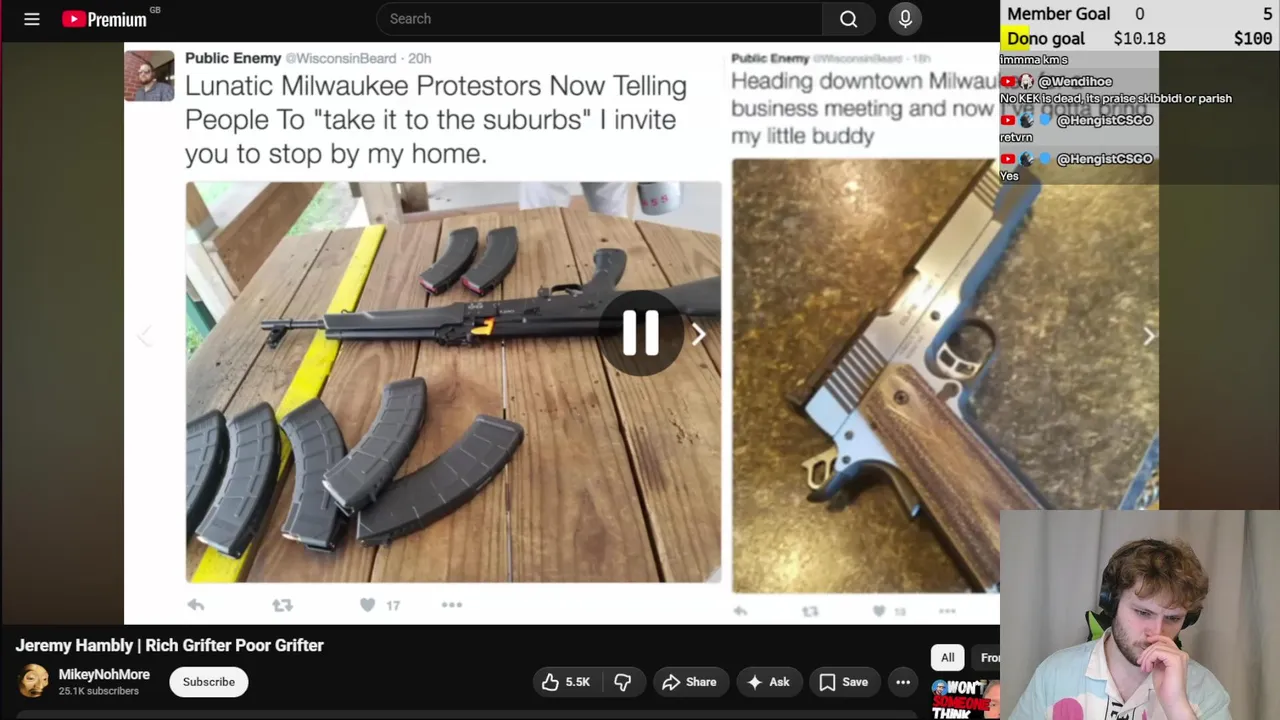Like the video with thumbs up
1280x720 pixels.
(x=566, y=682)
